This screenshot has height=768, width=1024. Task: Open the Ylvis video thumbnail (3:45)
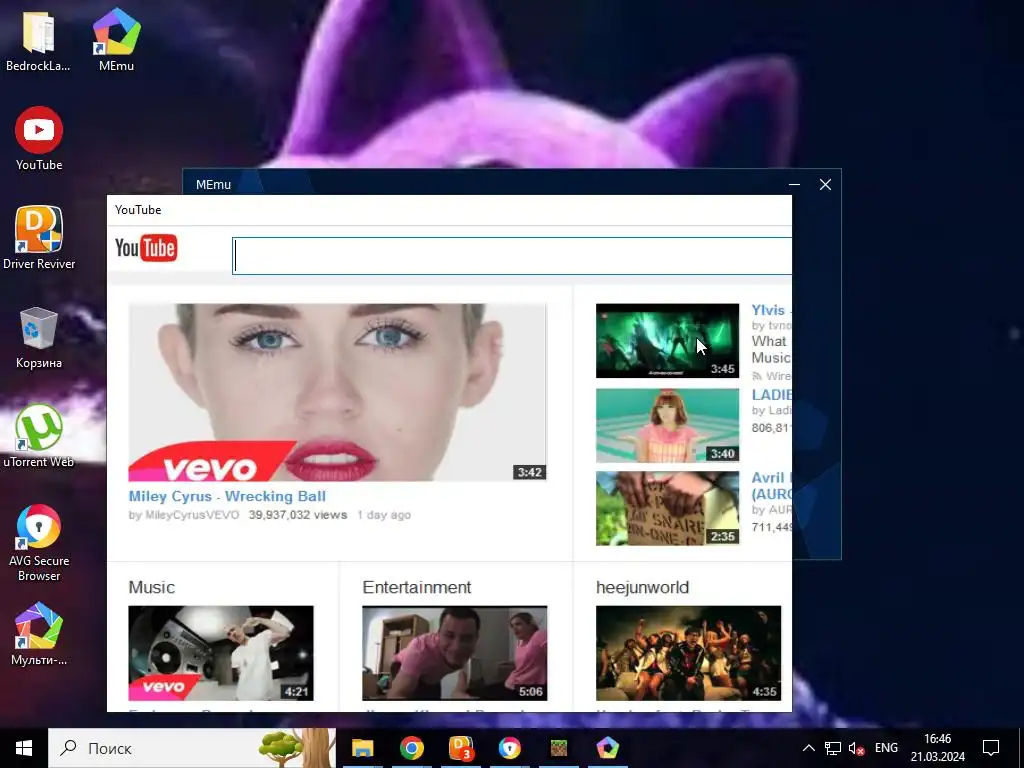point(667,341)
